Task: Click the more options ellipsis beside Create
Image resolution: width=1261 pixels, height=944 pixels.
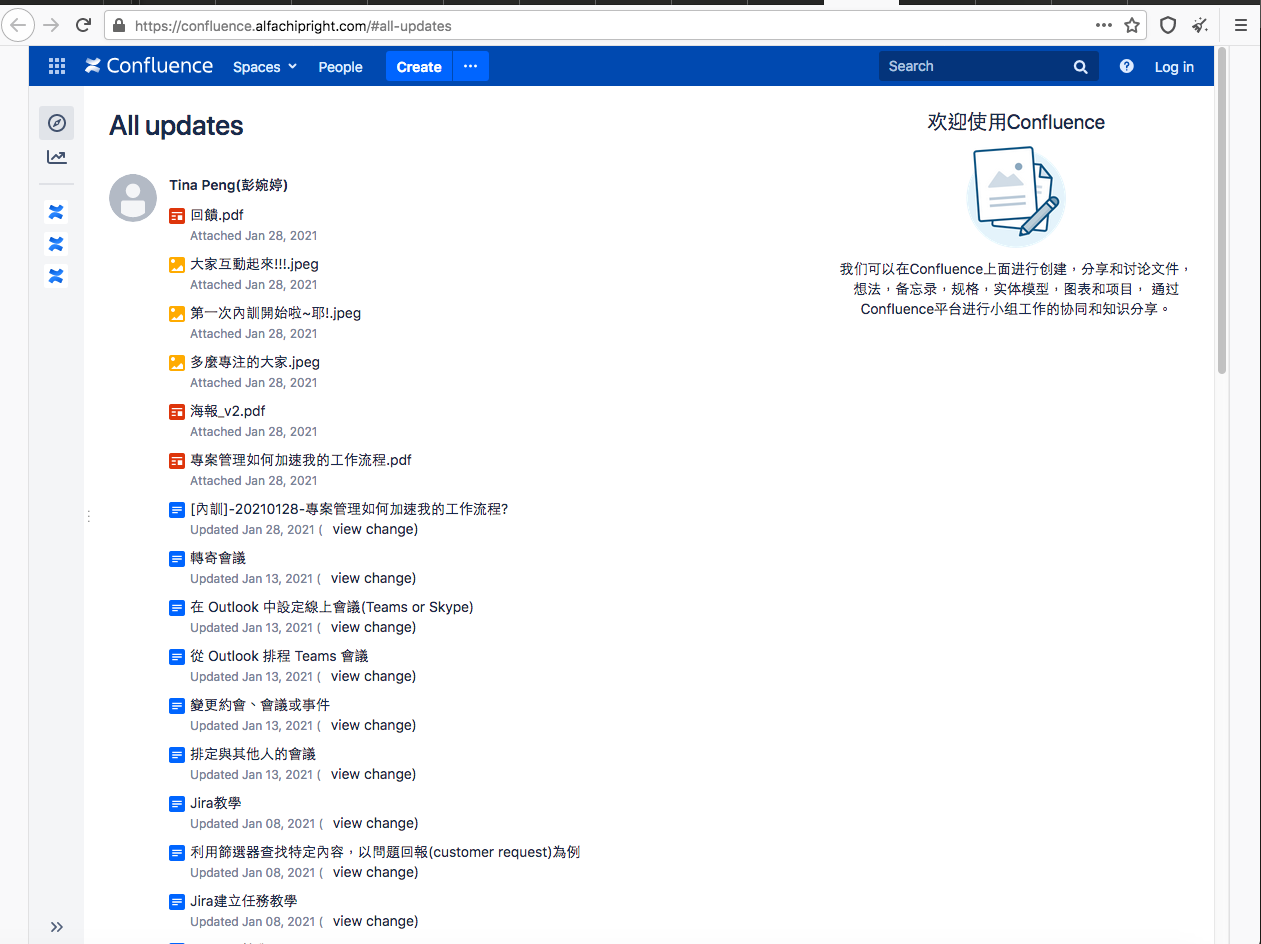Action: tap(471, 66)
